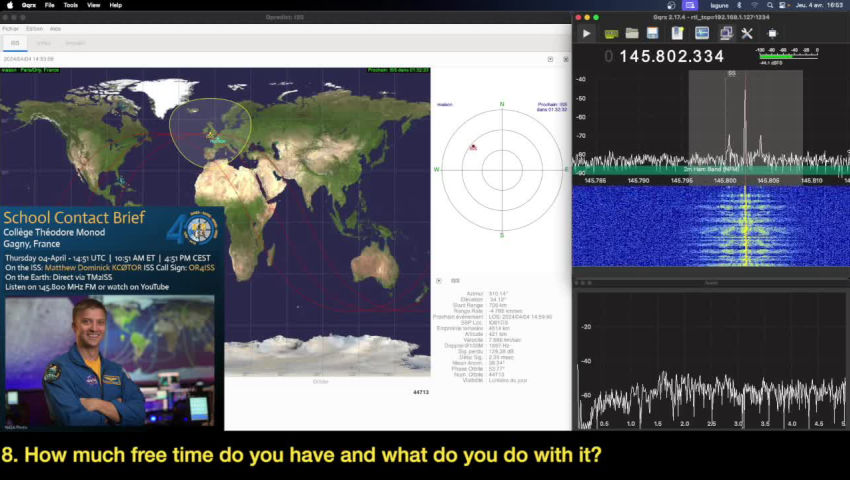Viewport: 850px width, 480px height.
Task: Open the Gqrx File menu
Action: (50, 5)
